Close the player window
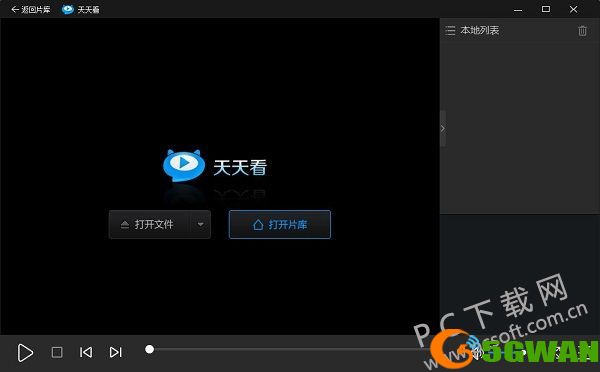 (x=573, y=9)
